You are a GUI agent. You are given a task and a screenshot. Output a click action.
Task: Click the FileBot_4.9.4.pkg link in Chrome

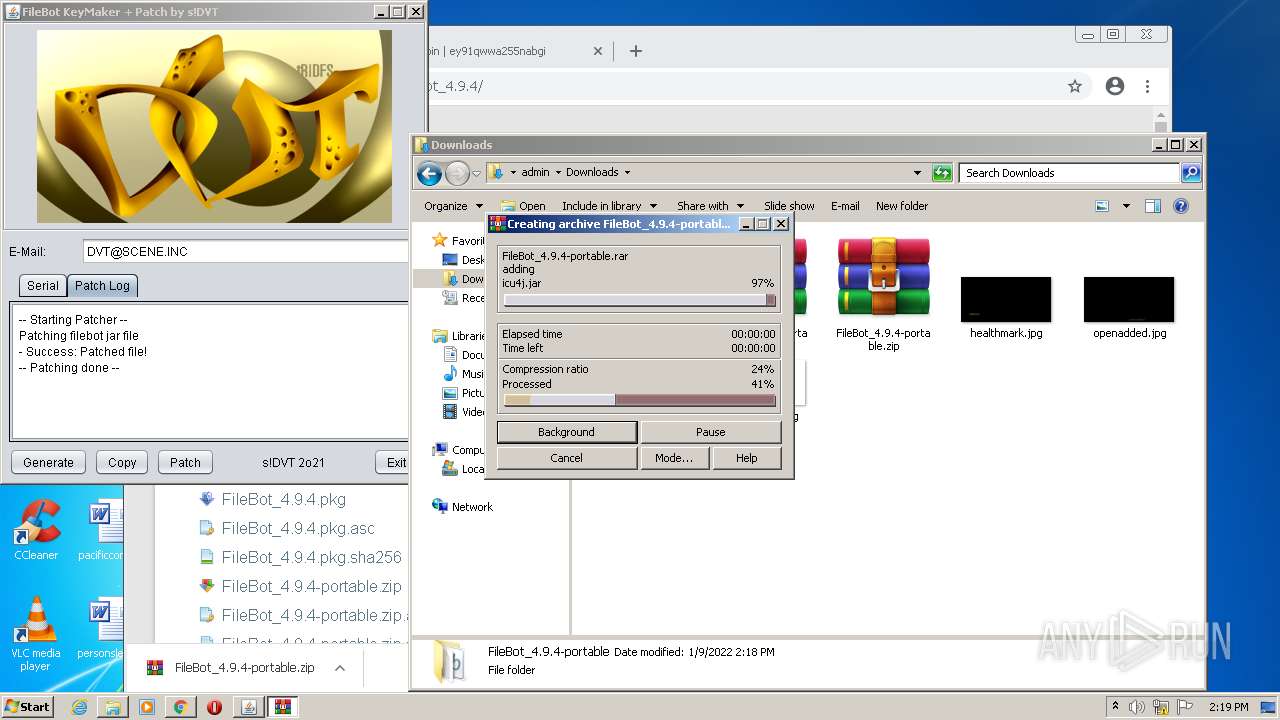point(283,499)
